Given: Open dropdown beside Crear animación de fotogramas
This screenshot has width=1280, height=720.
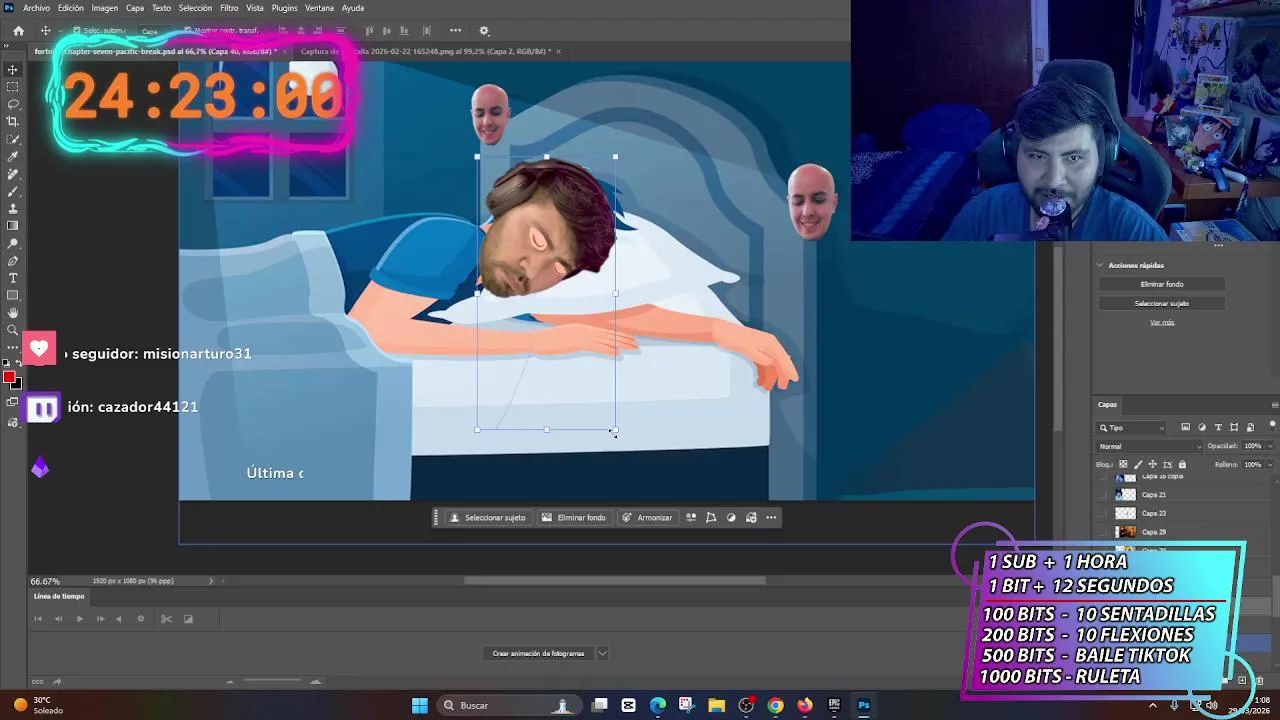Looking at the screenshot, I should 602,653.
